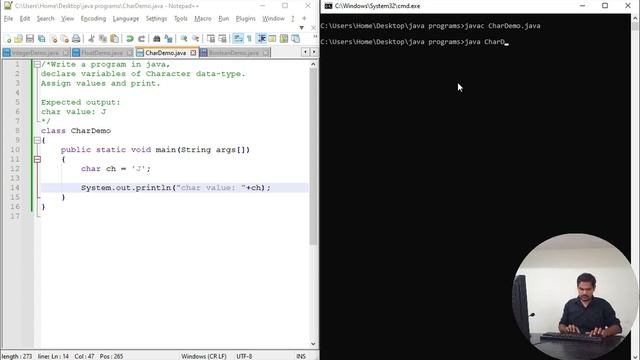Switch to the IntegerDemo.java tab
The height and width of the screenshot is (360, 640).
[x=36, y=53]
